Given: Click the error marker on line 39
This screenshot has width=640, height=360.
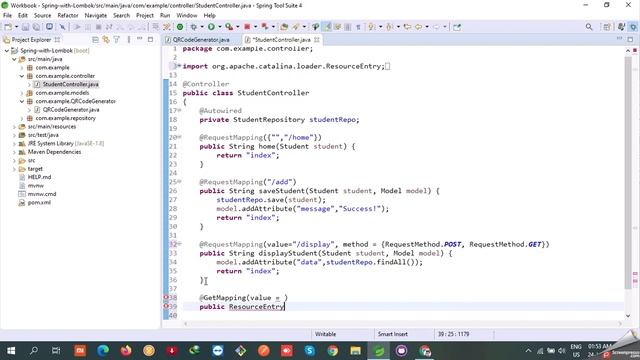Looking at the screenshot, I should coord(166,307).
